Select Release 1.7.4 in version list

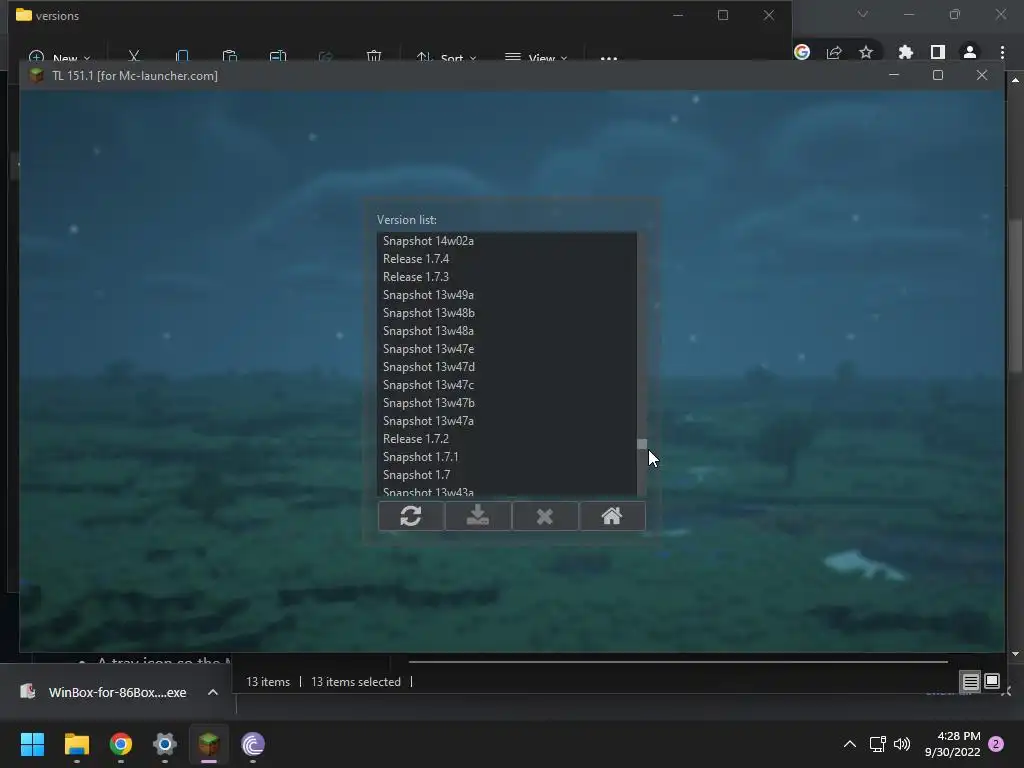[507, 259]
